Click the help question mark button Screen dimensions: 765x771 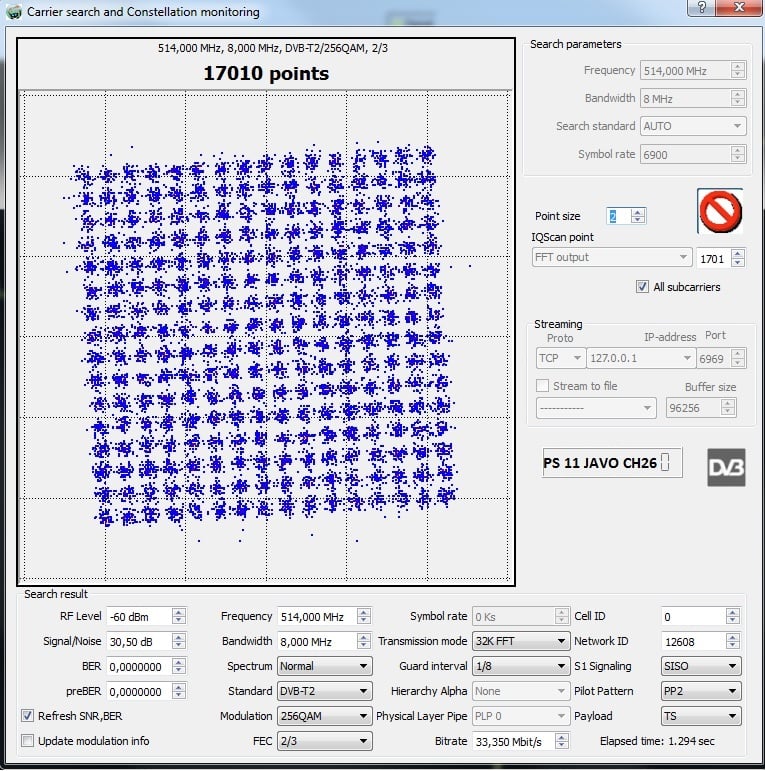703,8
